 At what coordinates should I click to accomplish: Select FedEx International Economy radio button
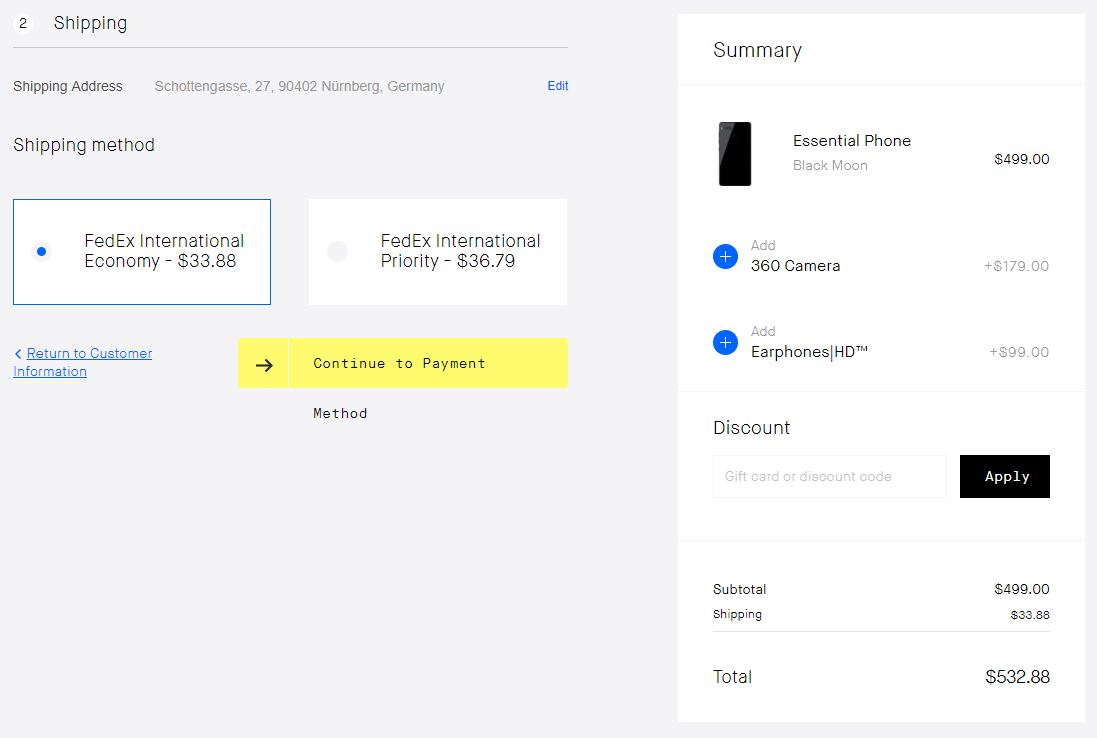coord(41,251)
